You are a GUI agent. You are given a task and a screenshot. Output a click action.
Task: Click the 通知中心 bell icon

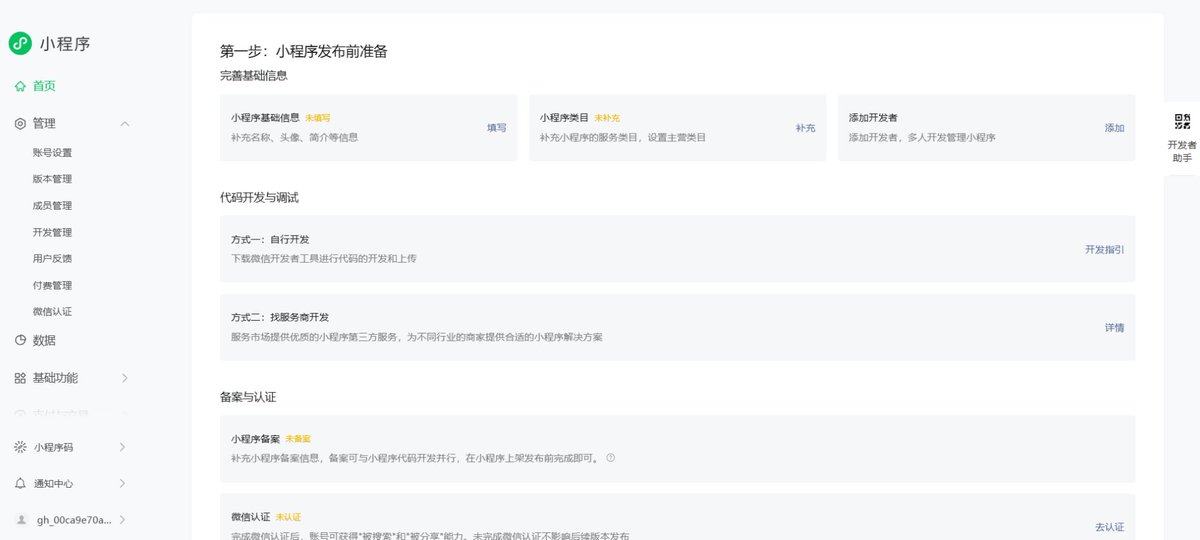[20, 483]
